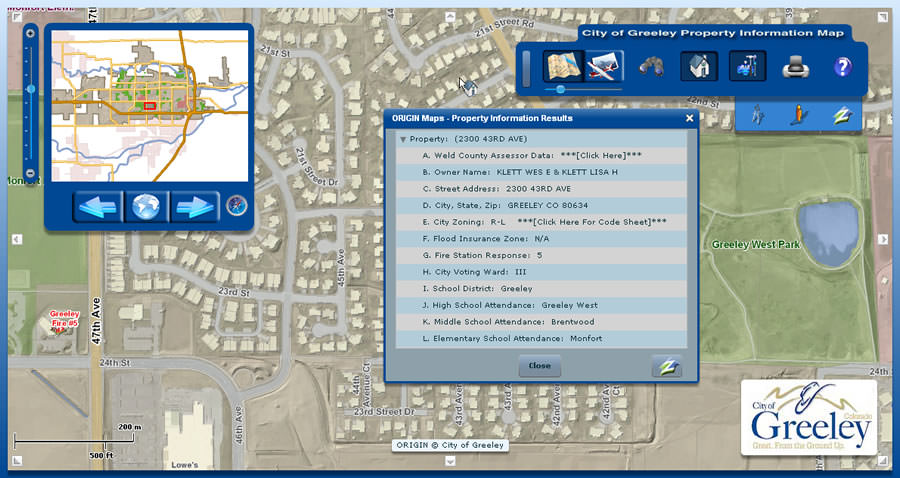Go to next map extent arrow
The width and height of the screenshot is (900, 478).
click(195, 207)
